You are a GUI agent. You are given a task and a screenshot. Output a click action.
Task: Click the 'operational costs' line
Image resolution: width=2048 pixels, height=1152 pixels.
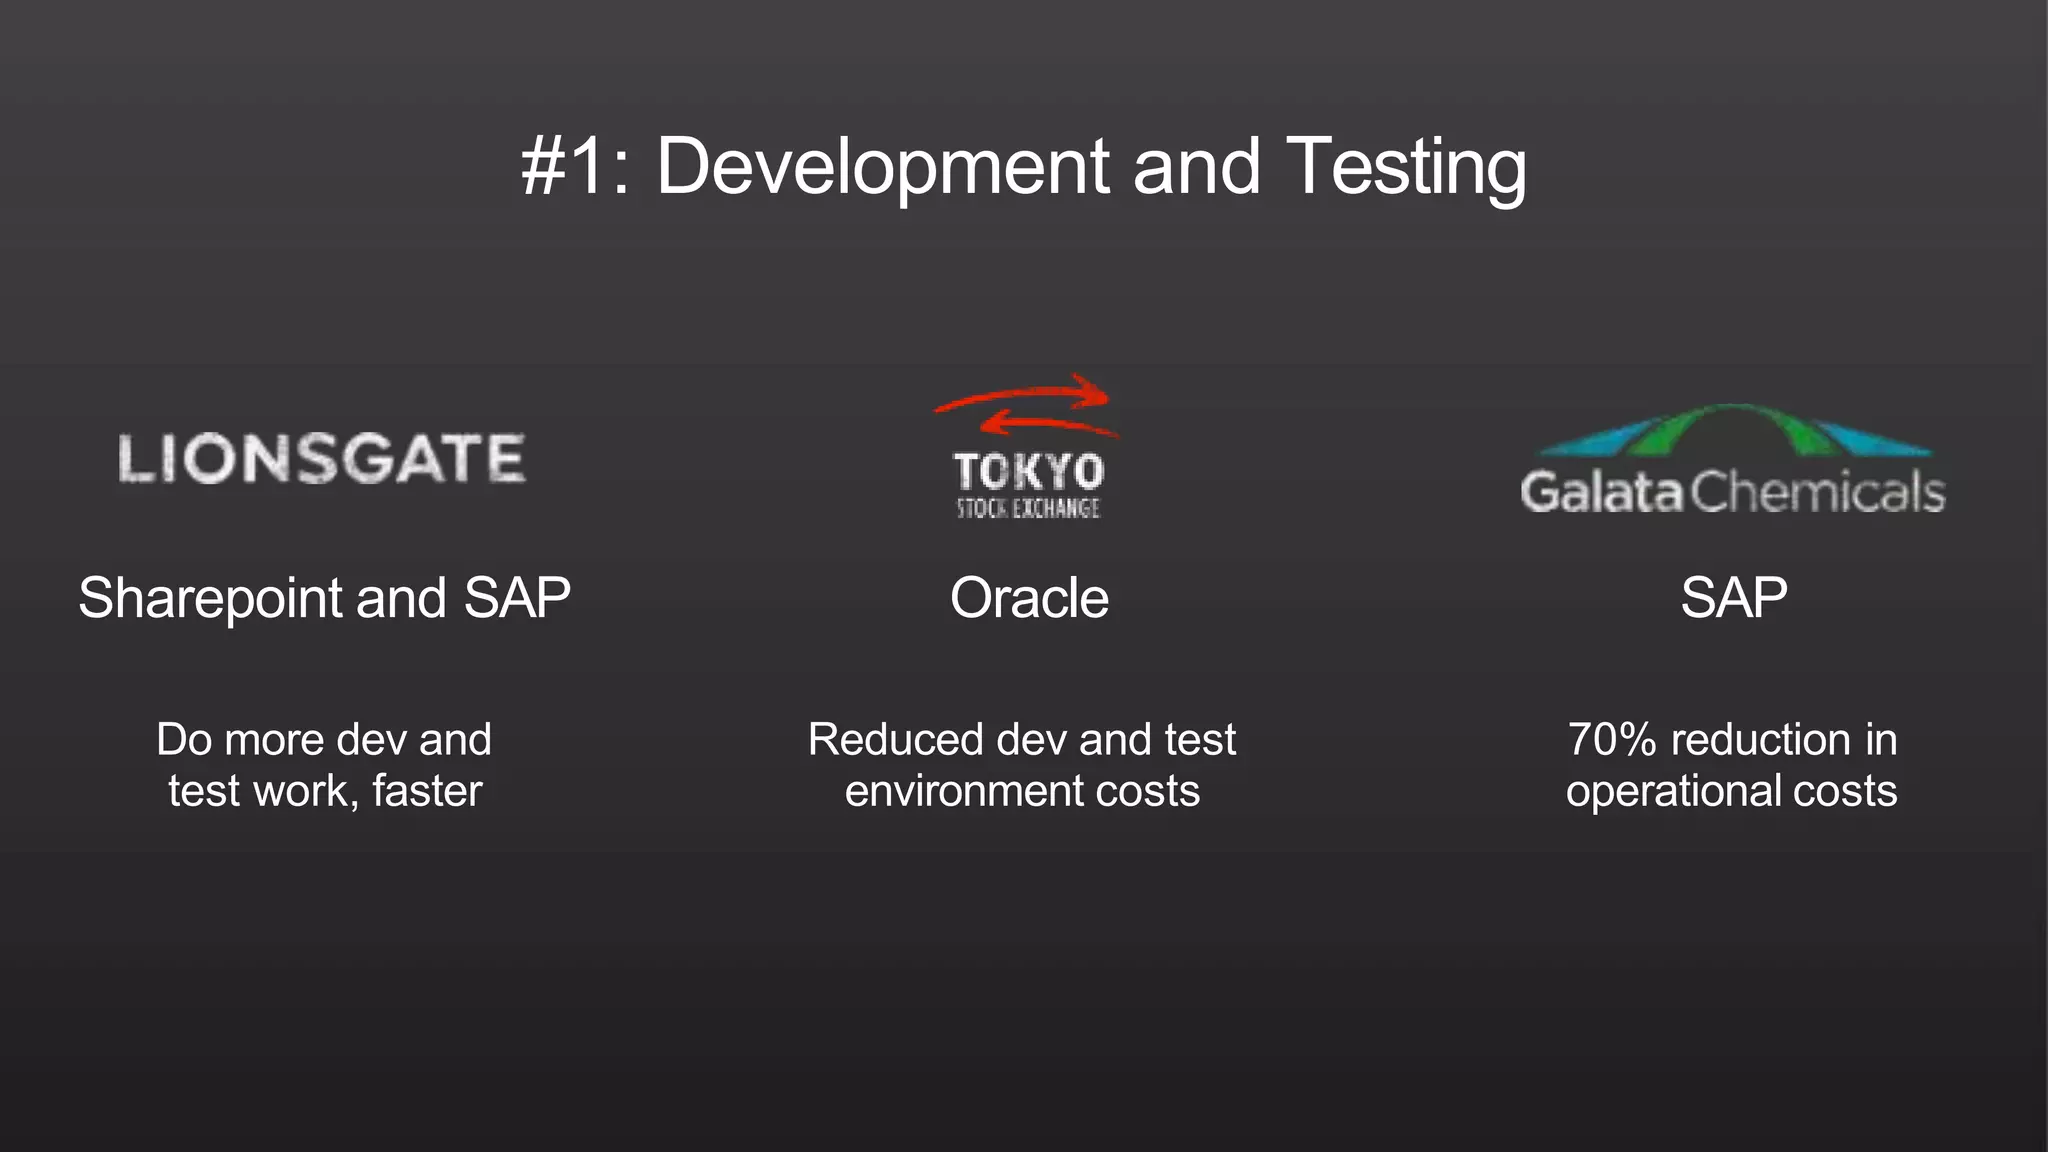1732,791
